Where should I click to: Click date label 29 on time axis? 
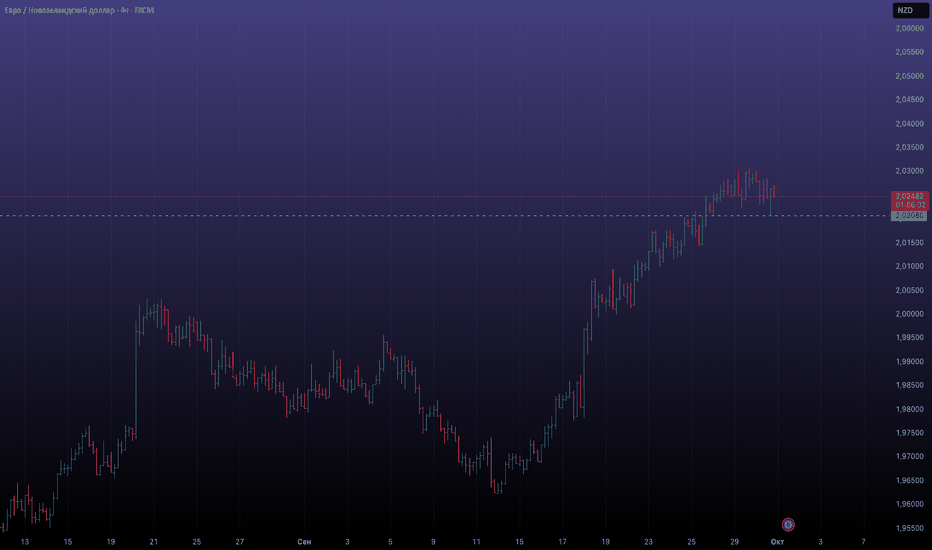coord(735,542)
